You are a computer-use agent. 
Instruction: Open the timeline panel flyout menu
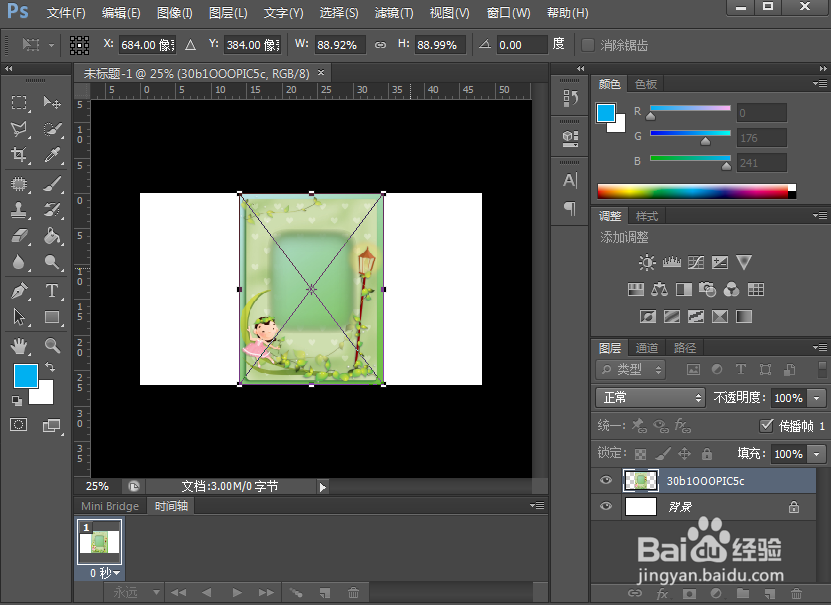click(x=537, y=506)
